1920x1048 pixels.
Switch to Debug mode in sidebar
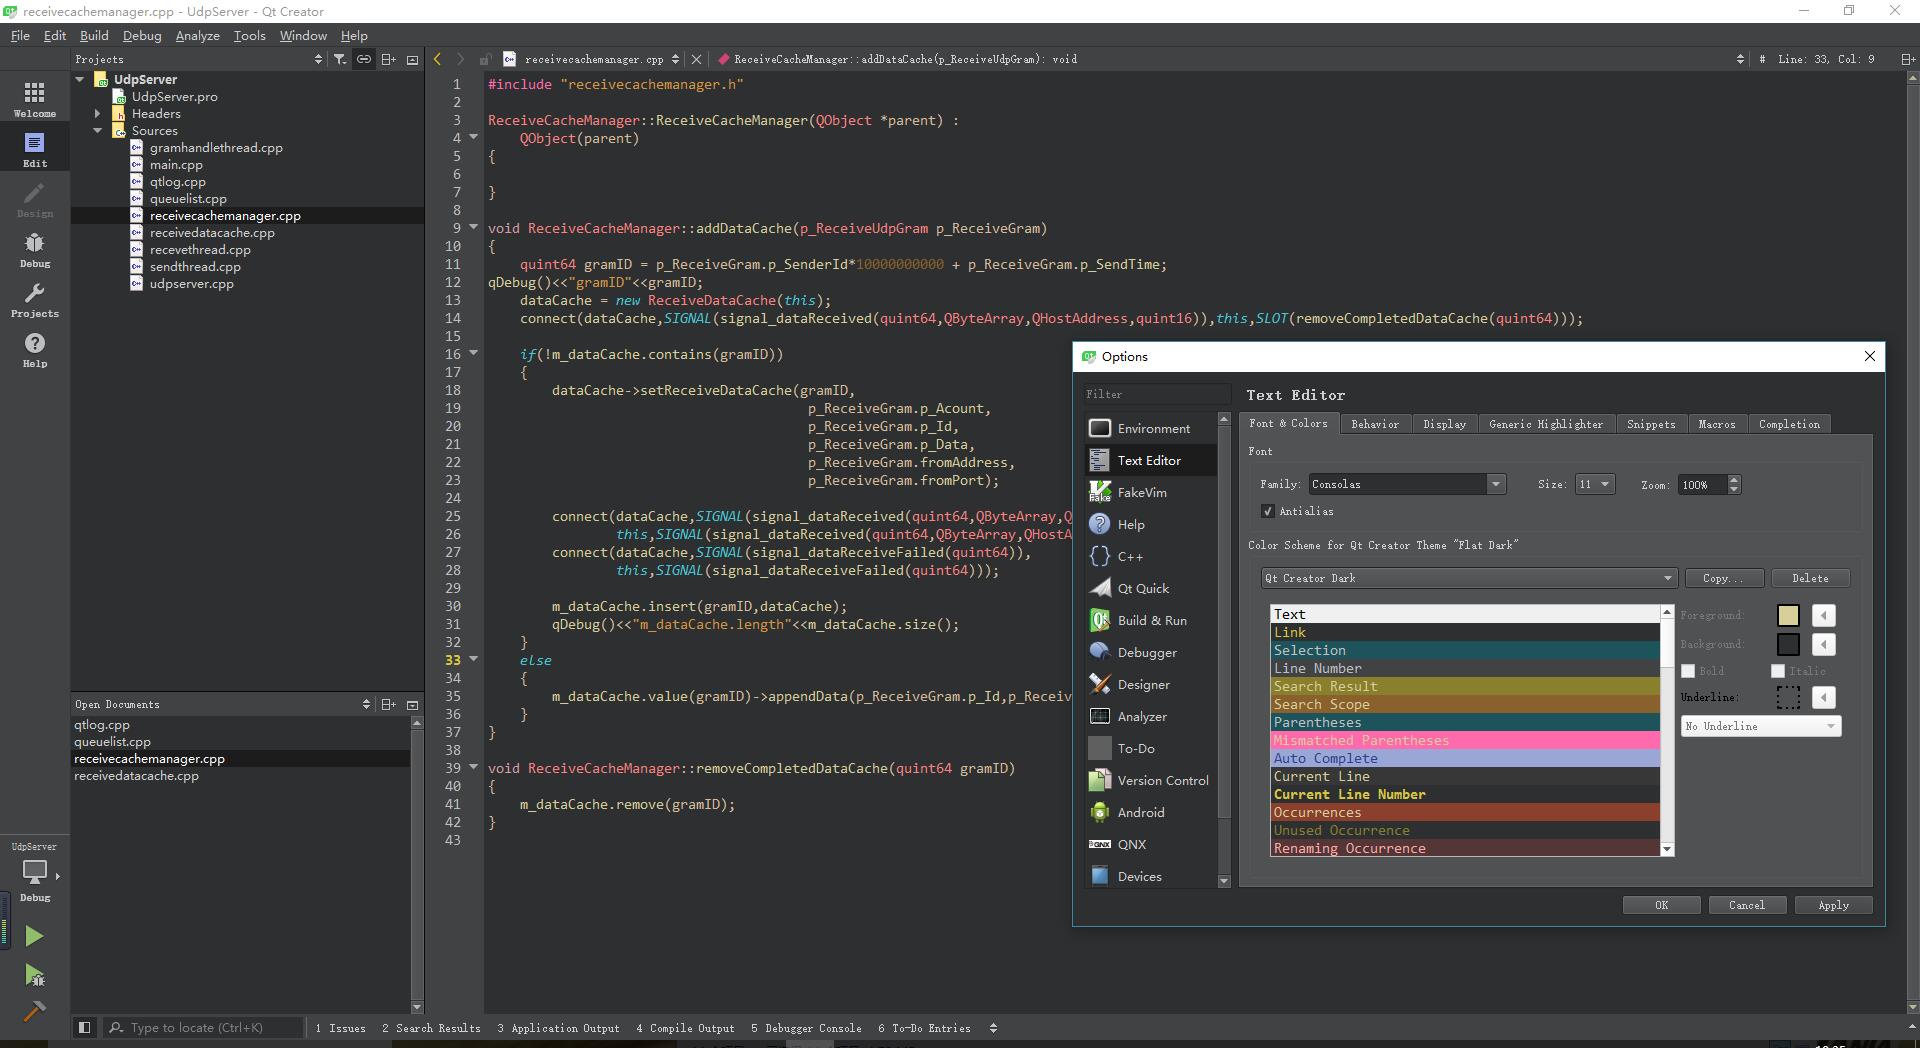pyautogui.click(x=35, y=250)
